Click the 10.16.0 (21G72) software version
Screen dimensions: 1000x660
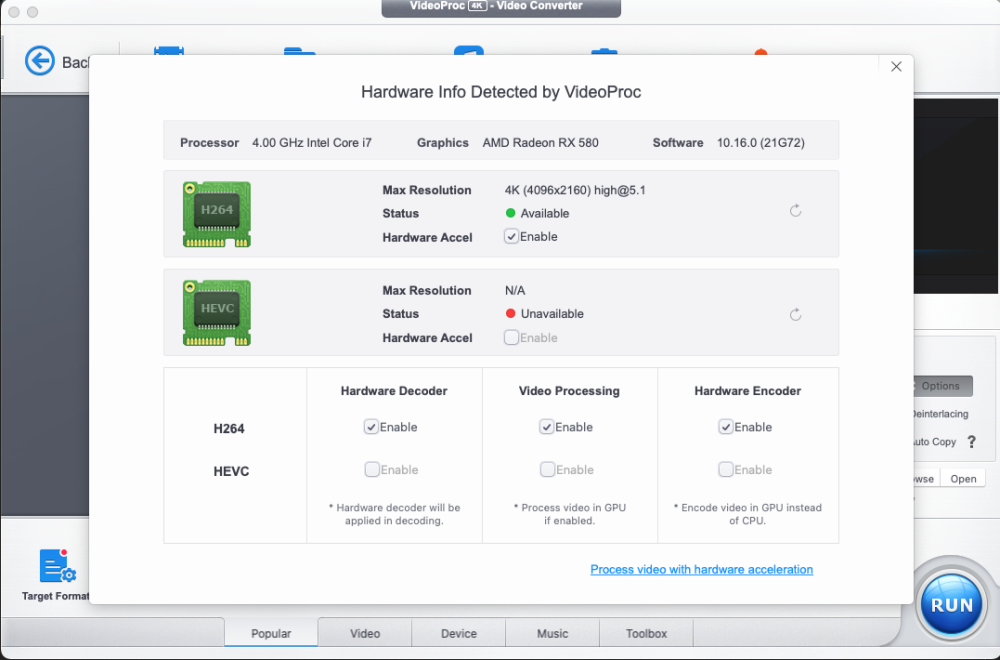pyautogui.click(x=761, y=143)
